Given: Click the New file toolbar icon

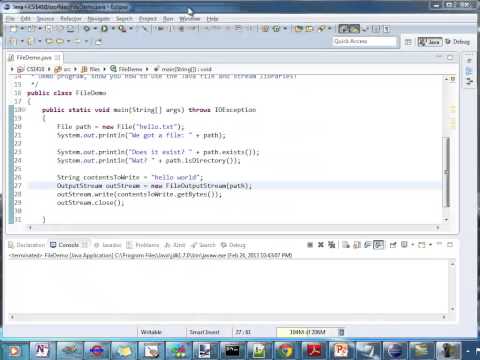Looking at the screenshot, I should [13, 29].
